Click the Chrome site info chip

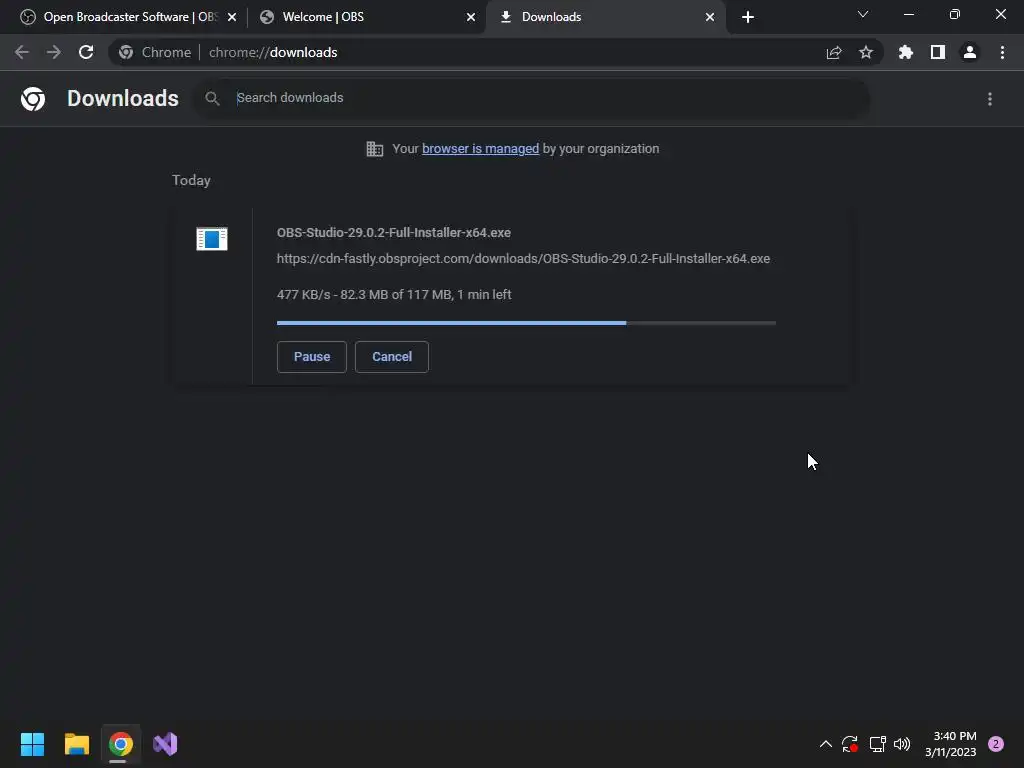coord(155,52)
